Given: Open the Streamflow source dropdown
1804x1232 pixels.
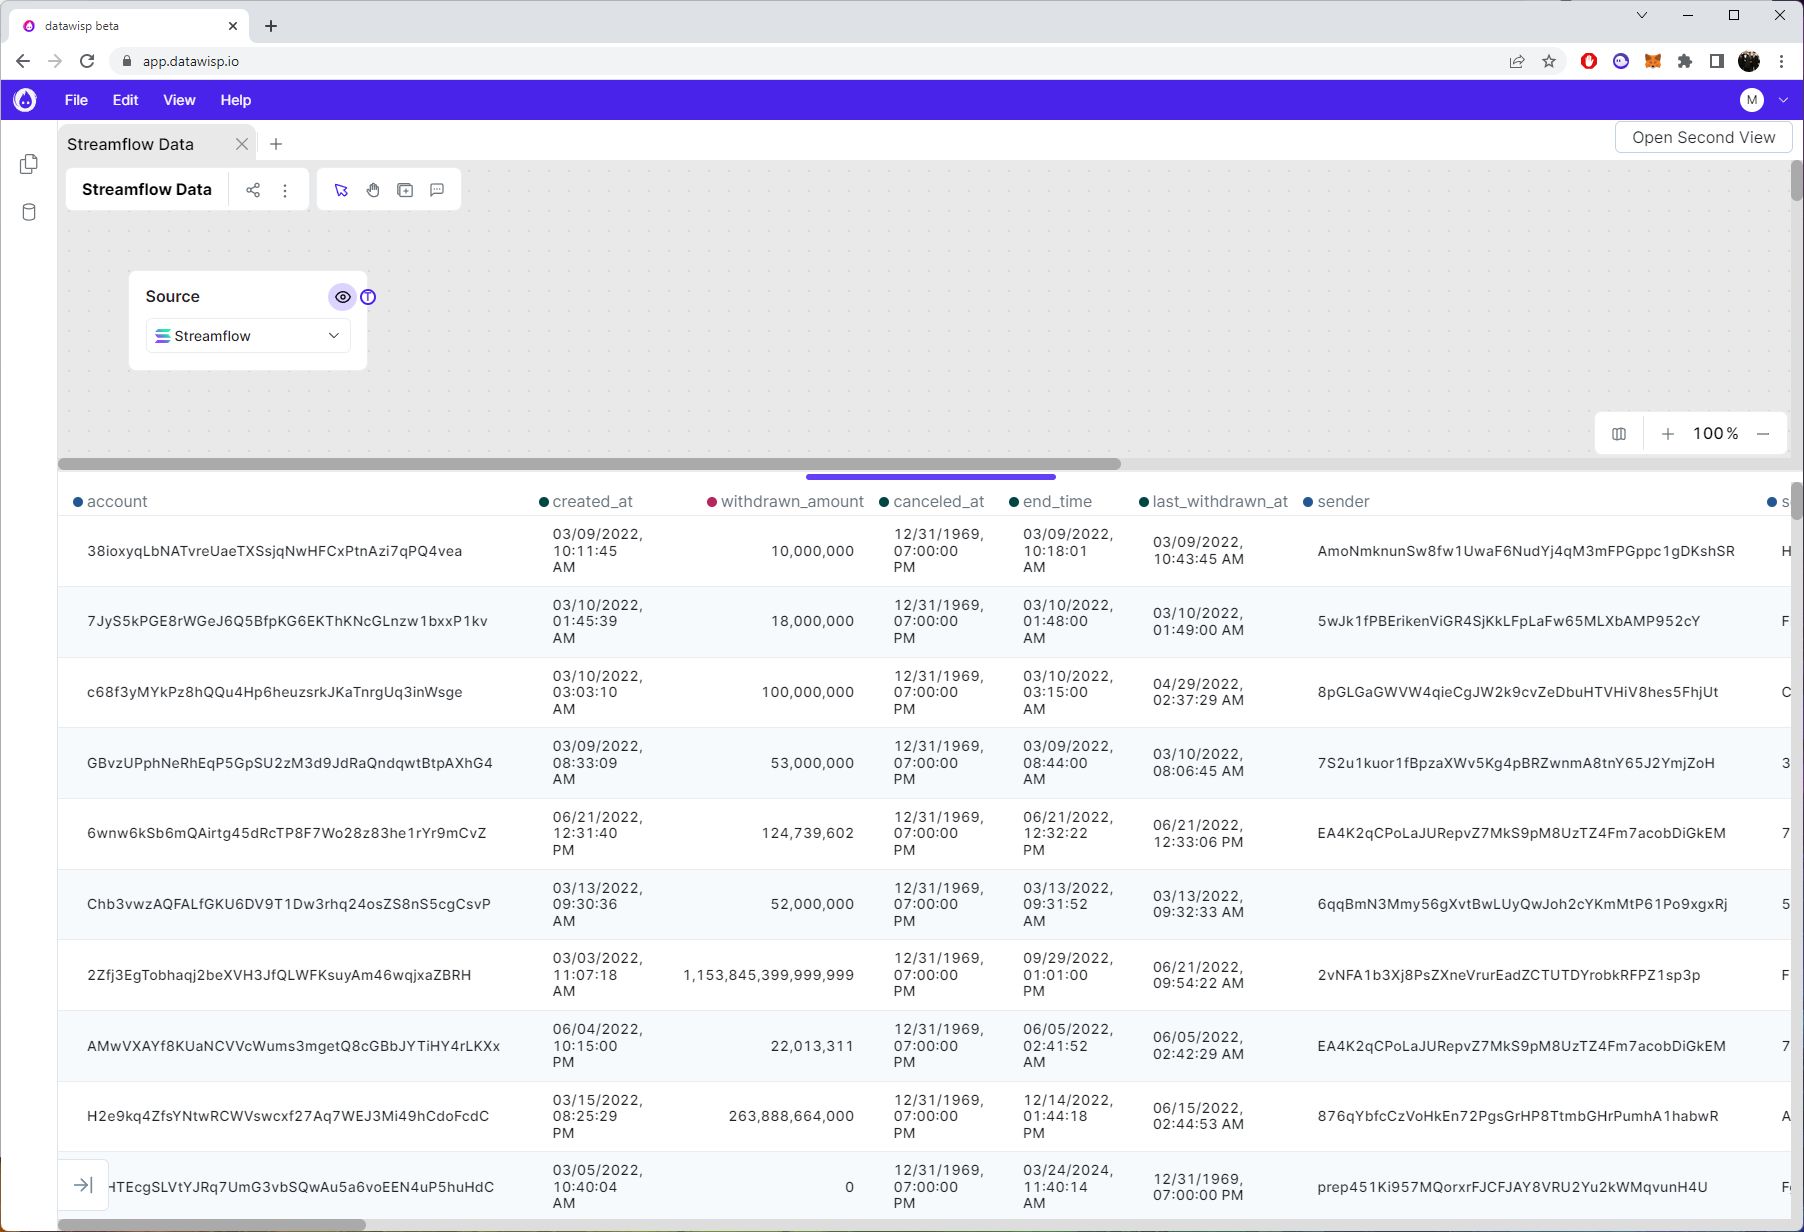Looking at the screenshot, I should pyautogui.click(x=248, y=336).
